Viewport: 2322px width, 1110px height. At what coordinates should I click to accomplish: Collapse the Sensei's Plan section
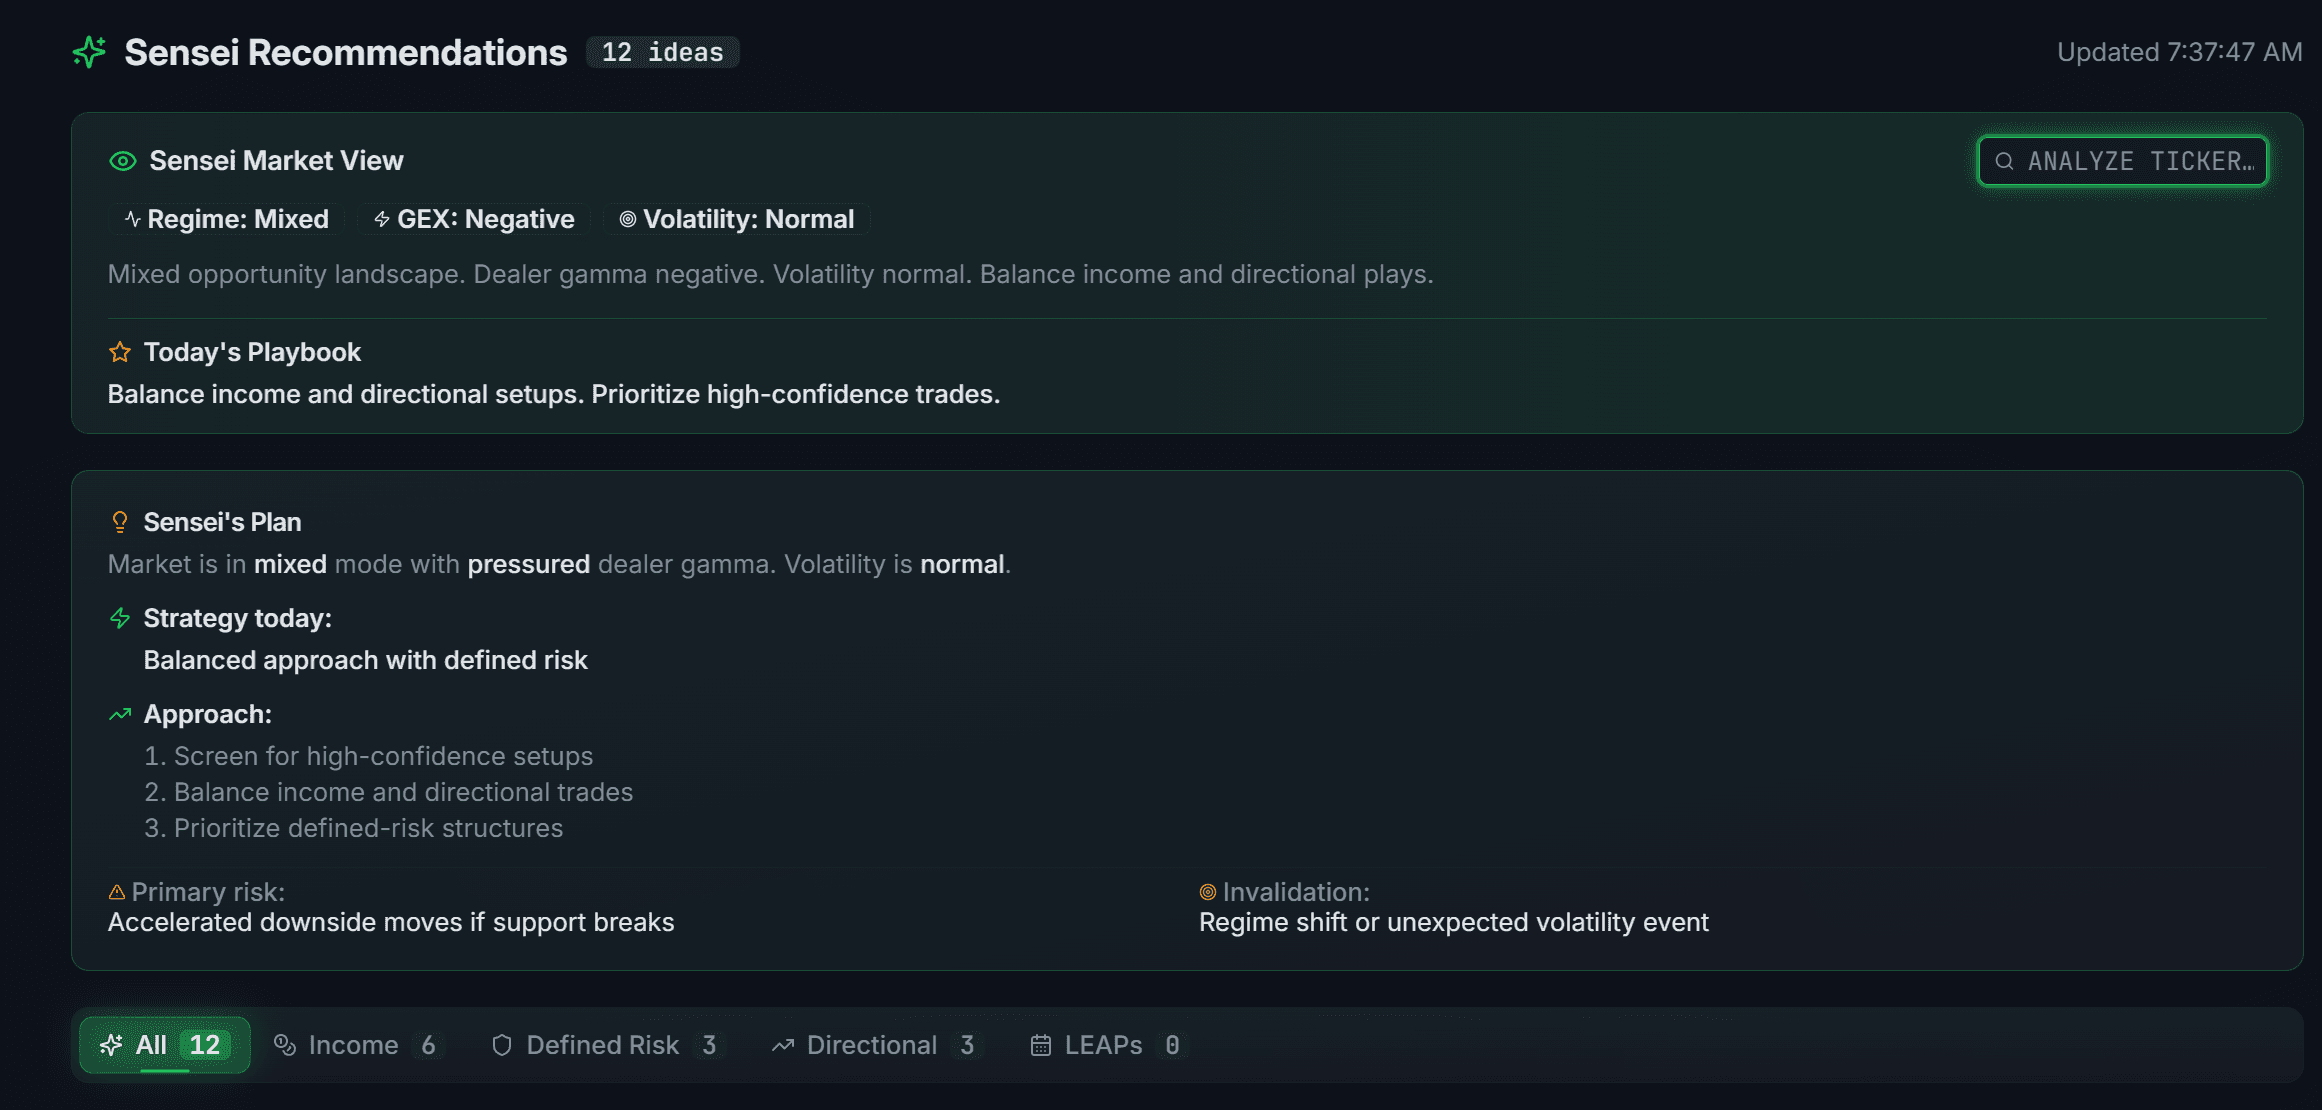pos(223,521)
